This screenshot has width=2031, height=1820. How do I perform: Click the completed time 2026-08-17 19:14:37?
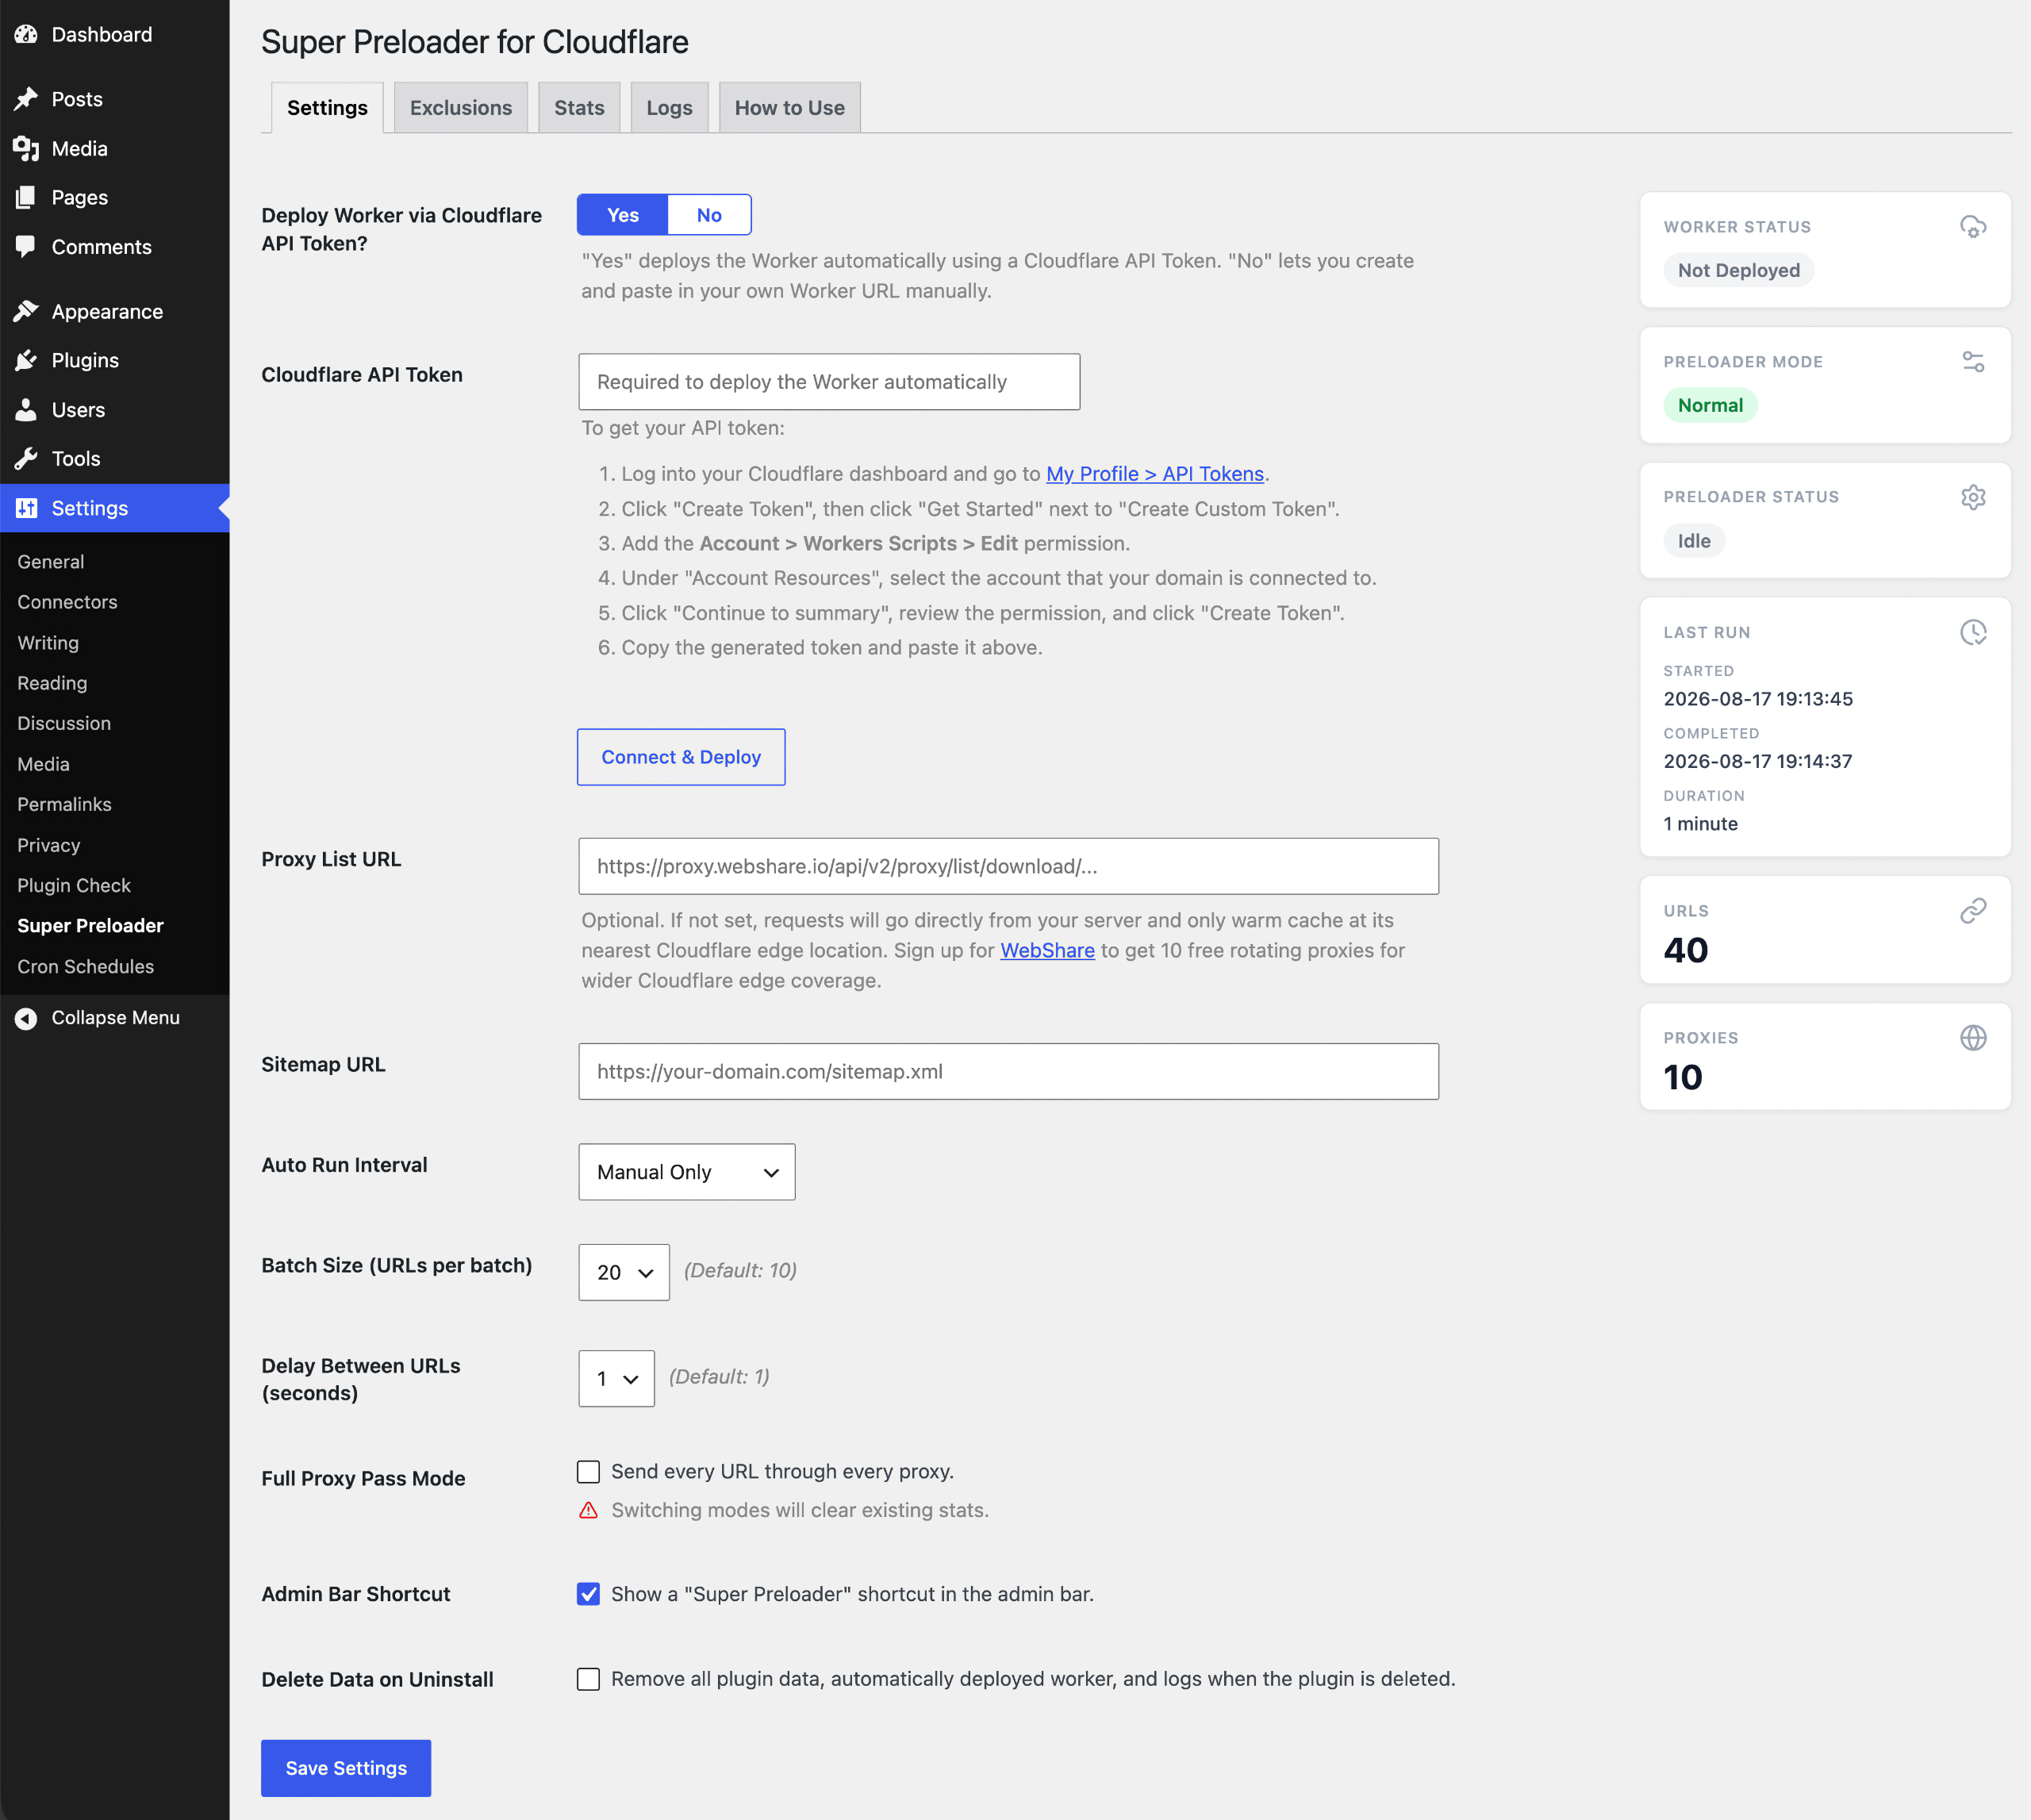tap(1758, 761)
